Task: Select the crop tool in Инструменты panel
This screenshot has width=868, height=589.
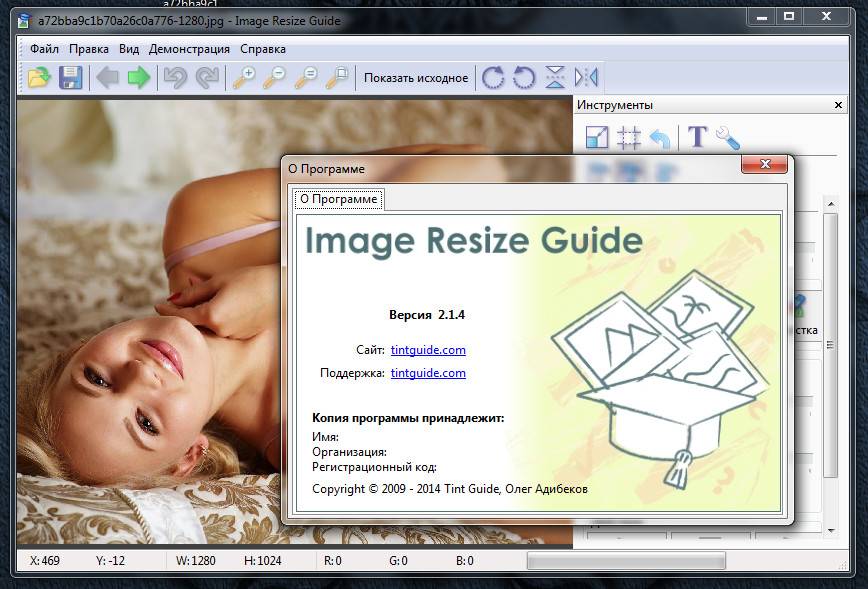Action: pos(629,137)
